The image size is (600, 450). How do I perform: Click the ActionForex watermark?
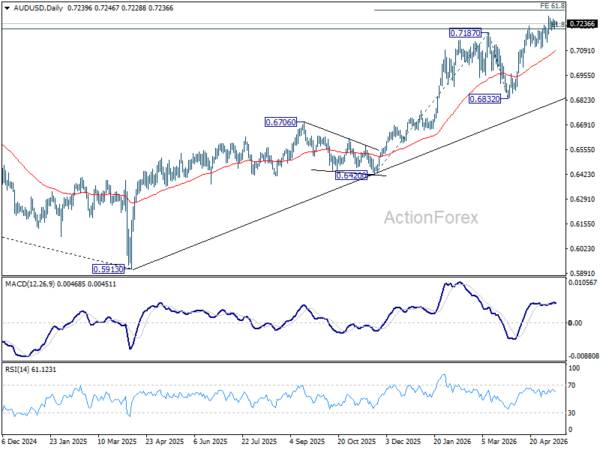click(x=431, y=218)
